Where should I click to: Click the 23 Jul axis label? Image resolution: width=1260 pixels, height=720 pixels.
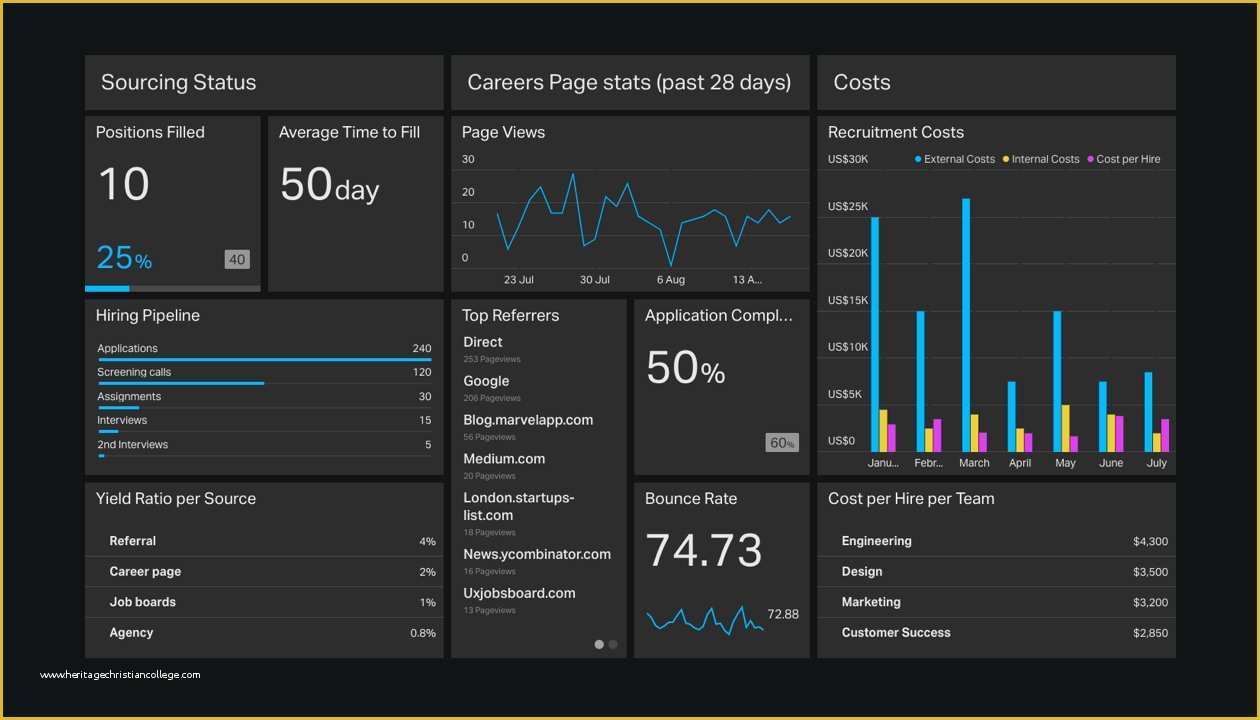click(519, 280)
